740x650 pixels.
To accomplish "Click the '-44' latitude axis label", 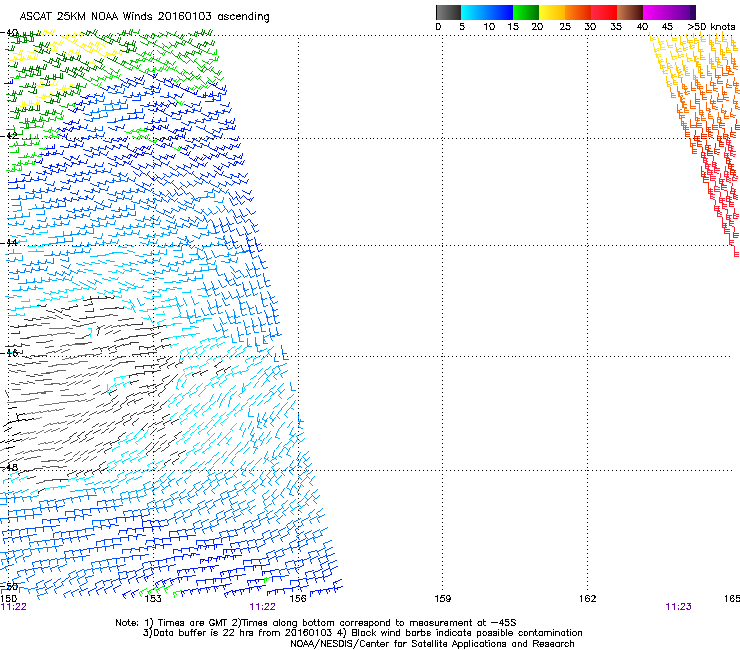I will pyautogui.click(x=9, y=243).
